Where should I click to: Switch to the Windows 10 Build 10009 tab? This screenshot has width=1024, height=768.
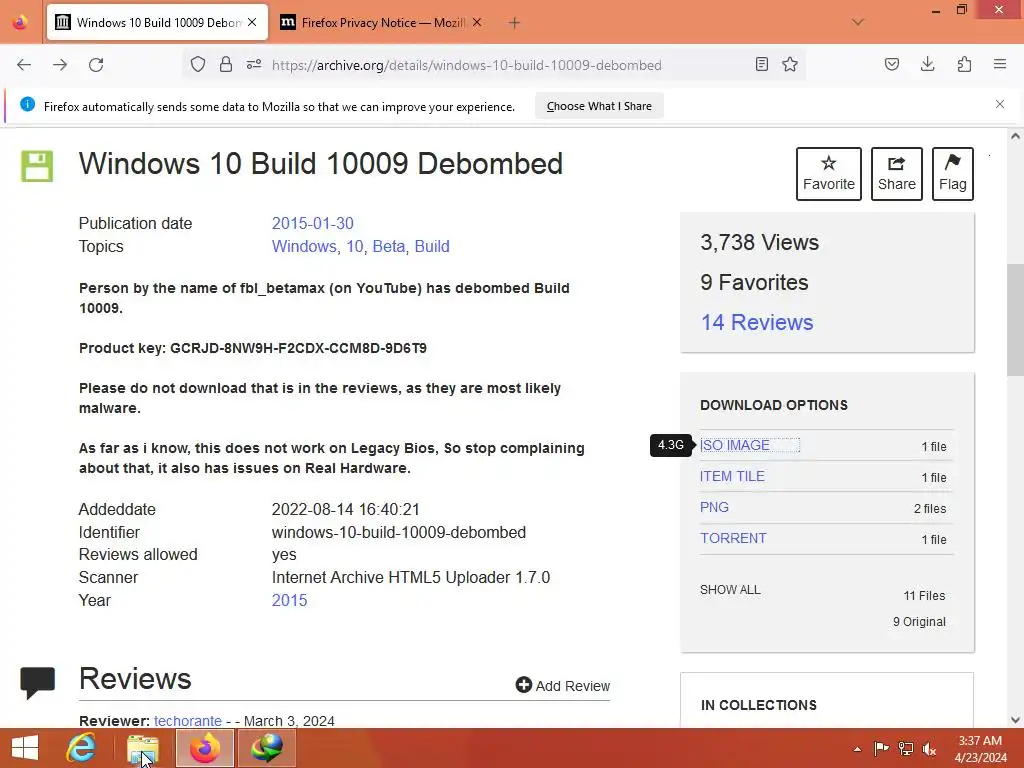click(x=157, y=22)
